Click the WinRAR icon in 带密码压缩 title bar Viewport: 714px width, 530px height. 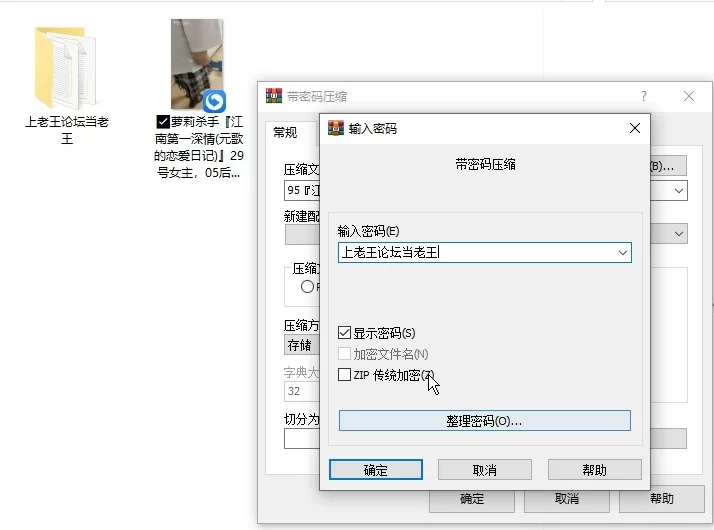click(x=273, y=96)
